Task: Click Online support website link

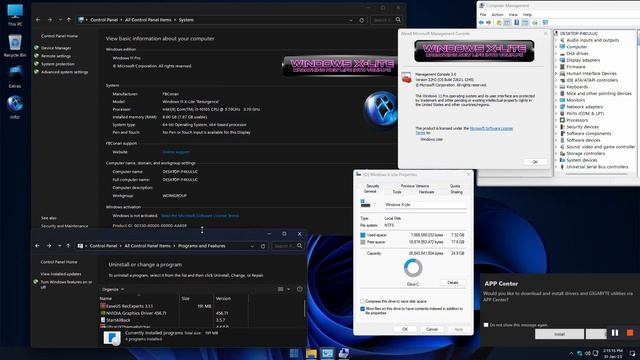Action: (x=176, y=152)
